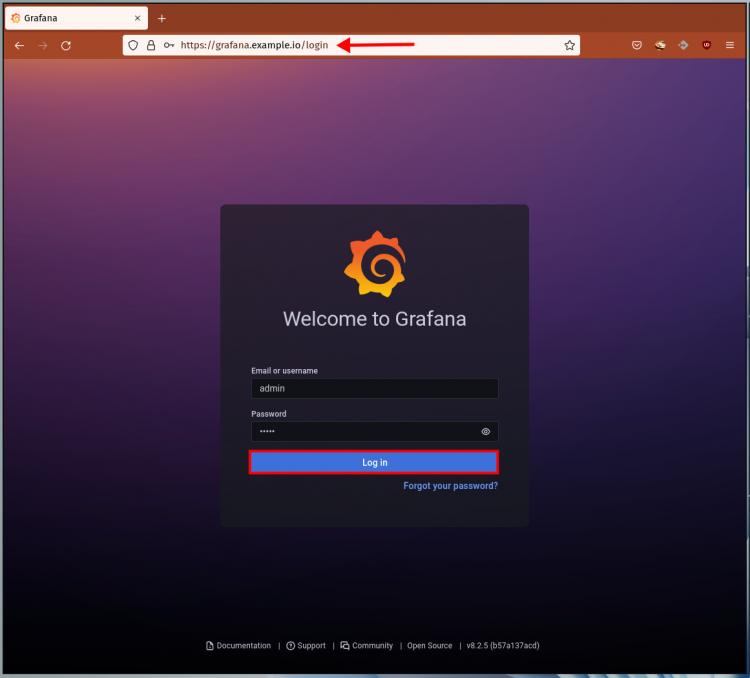Click the extension icon left of uBlock
This screenshot has width=750, height=678.
point(683,45)
